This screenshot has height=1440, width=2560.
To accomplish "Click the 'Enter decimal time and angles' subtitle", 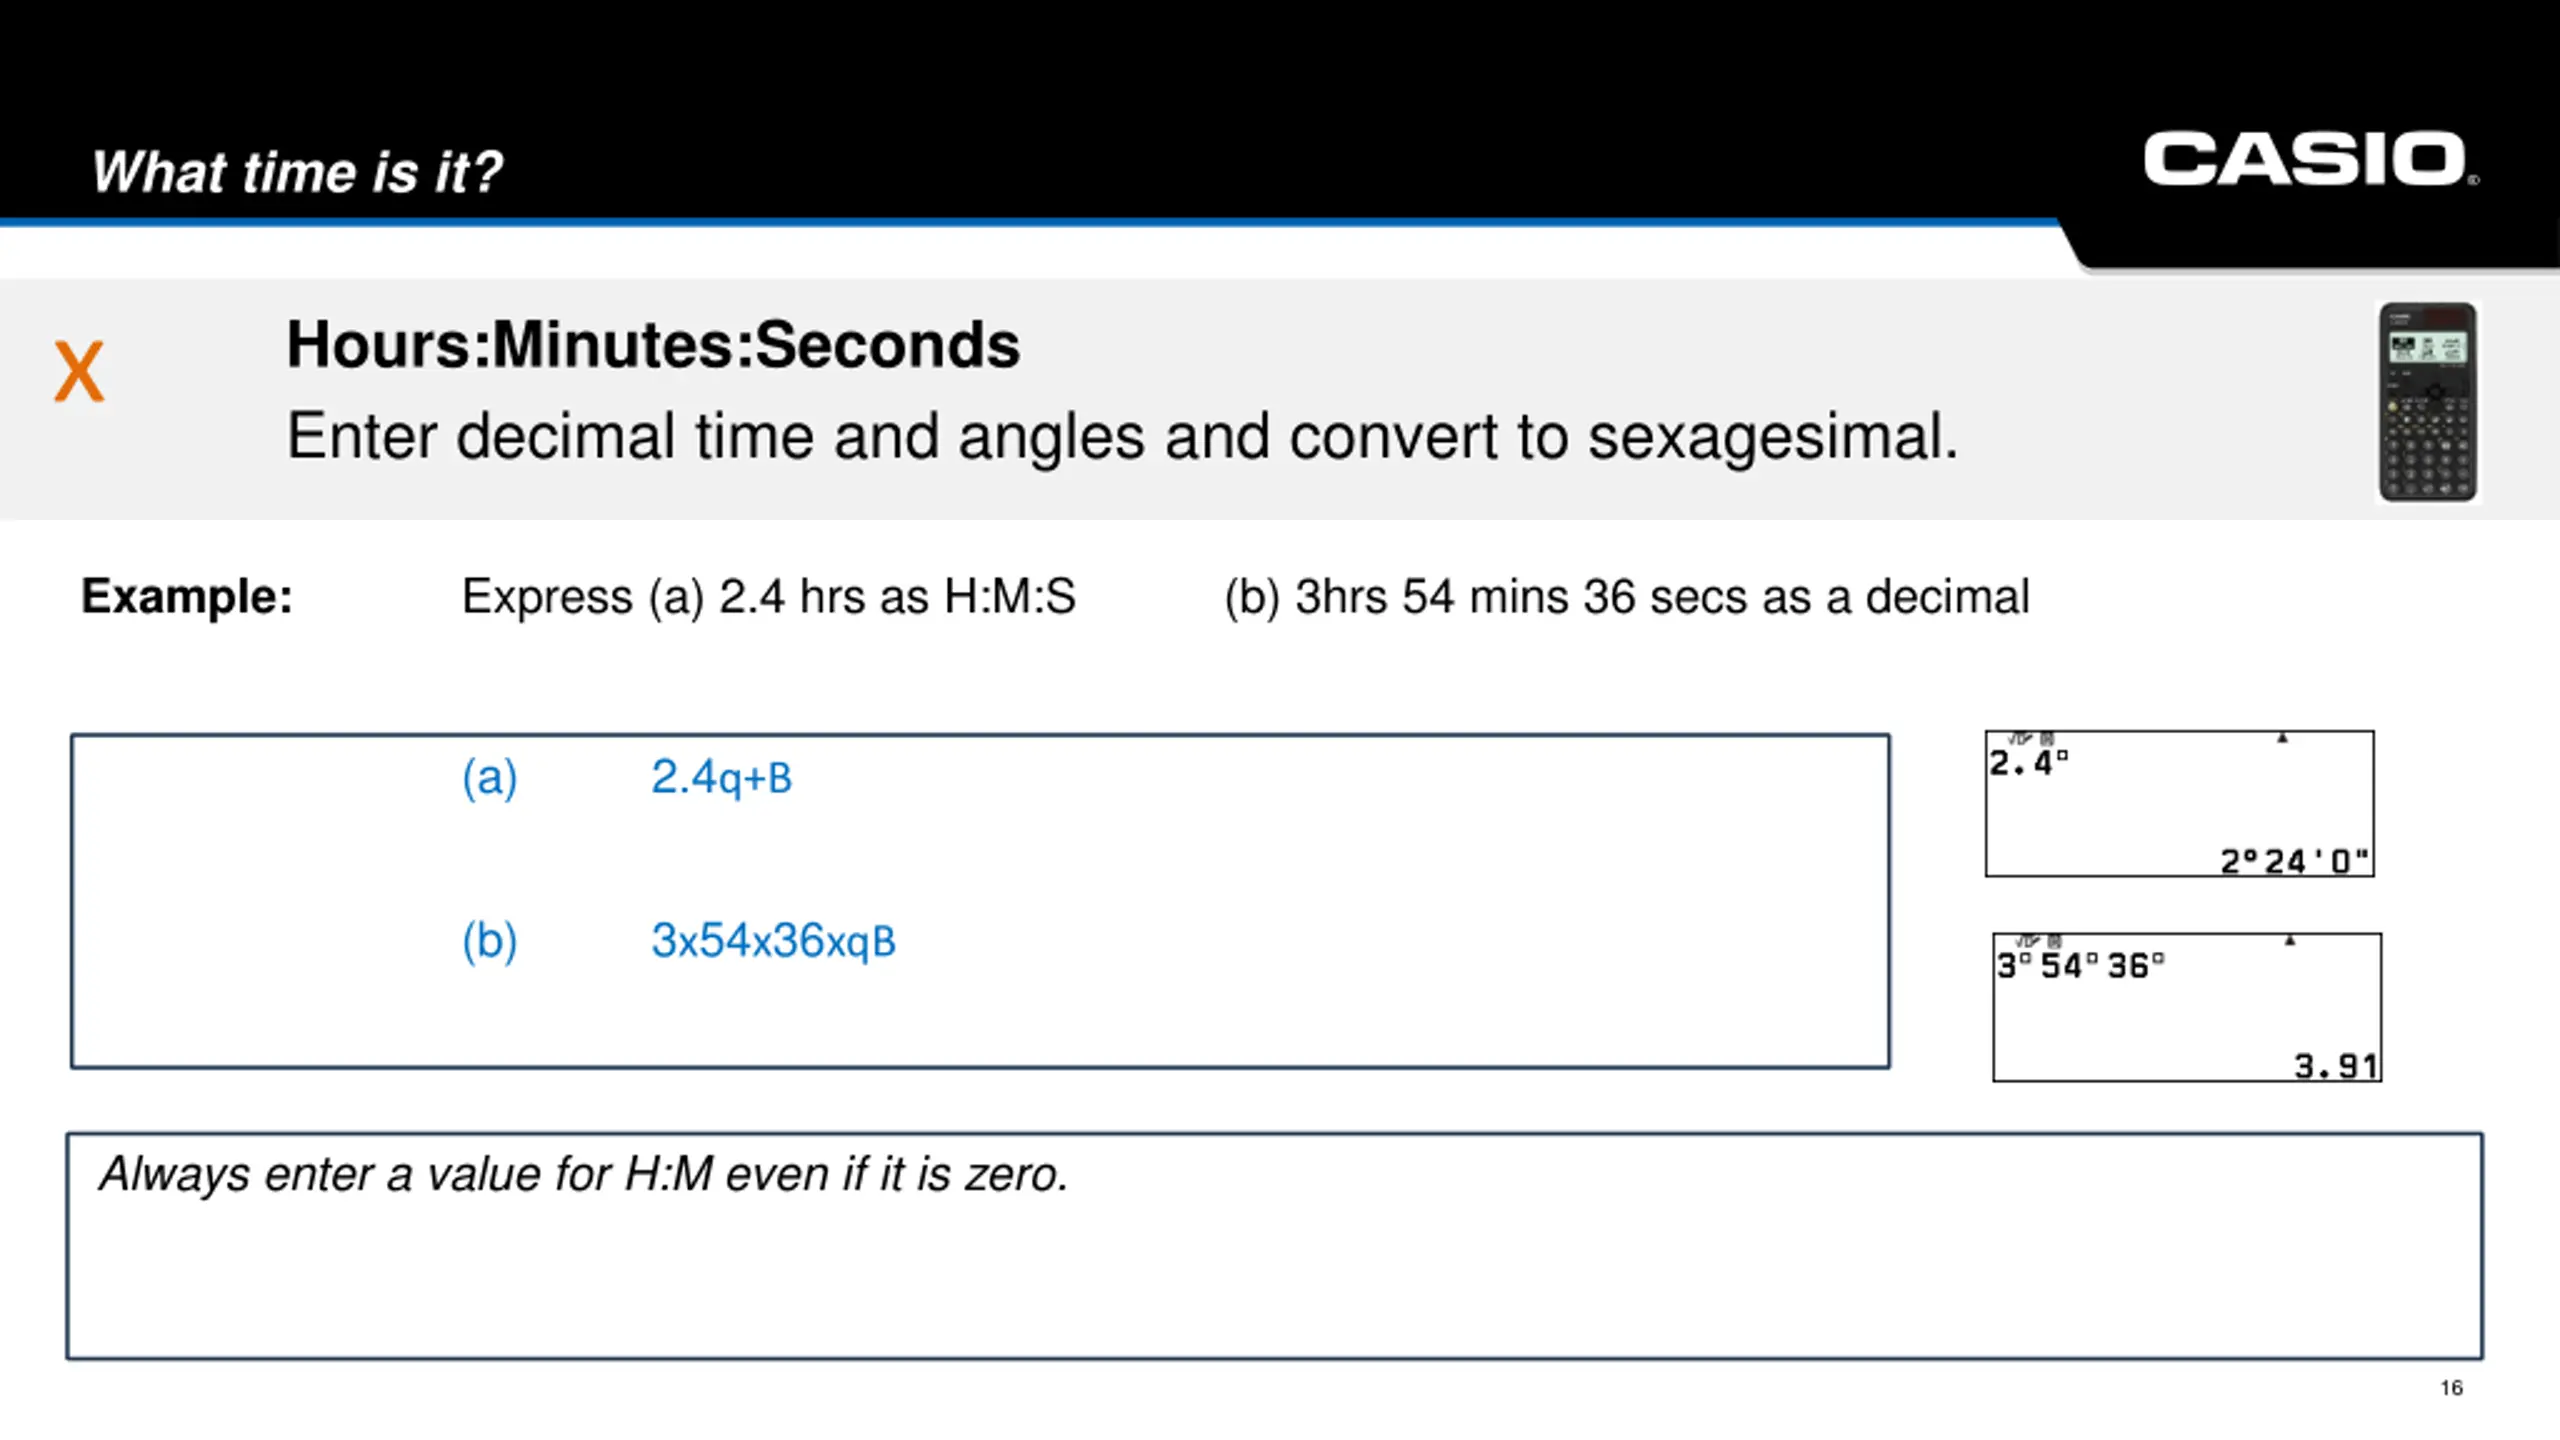I will coord(1122,436).
